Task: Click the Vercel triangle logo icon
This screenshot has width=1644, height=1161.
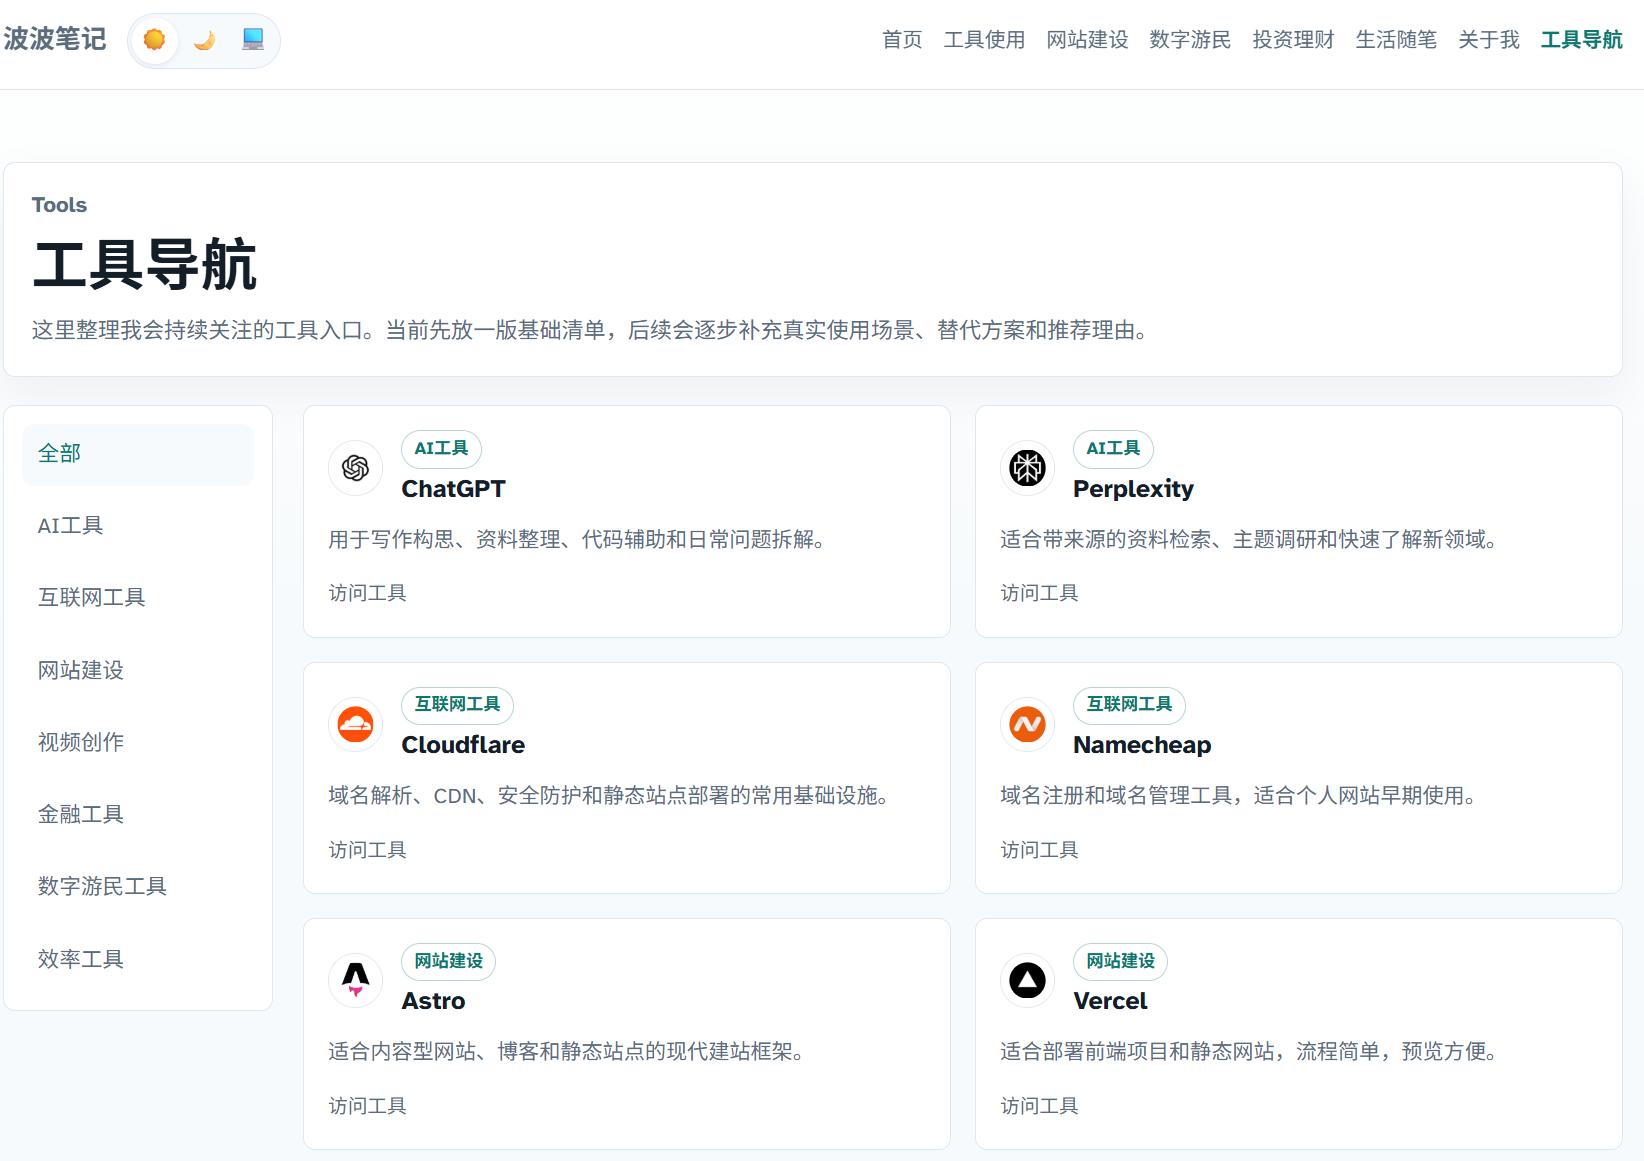Action: coord(1028,980)
